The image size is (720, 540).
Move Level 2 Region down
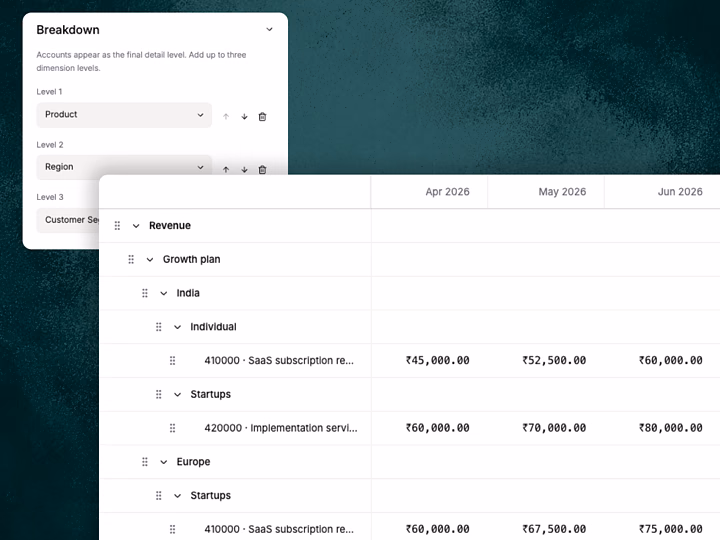[x=244, y=169]
